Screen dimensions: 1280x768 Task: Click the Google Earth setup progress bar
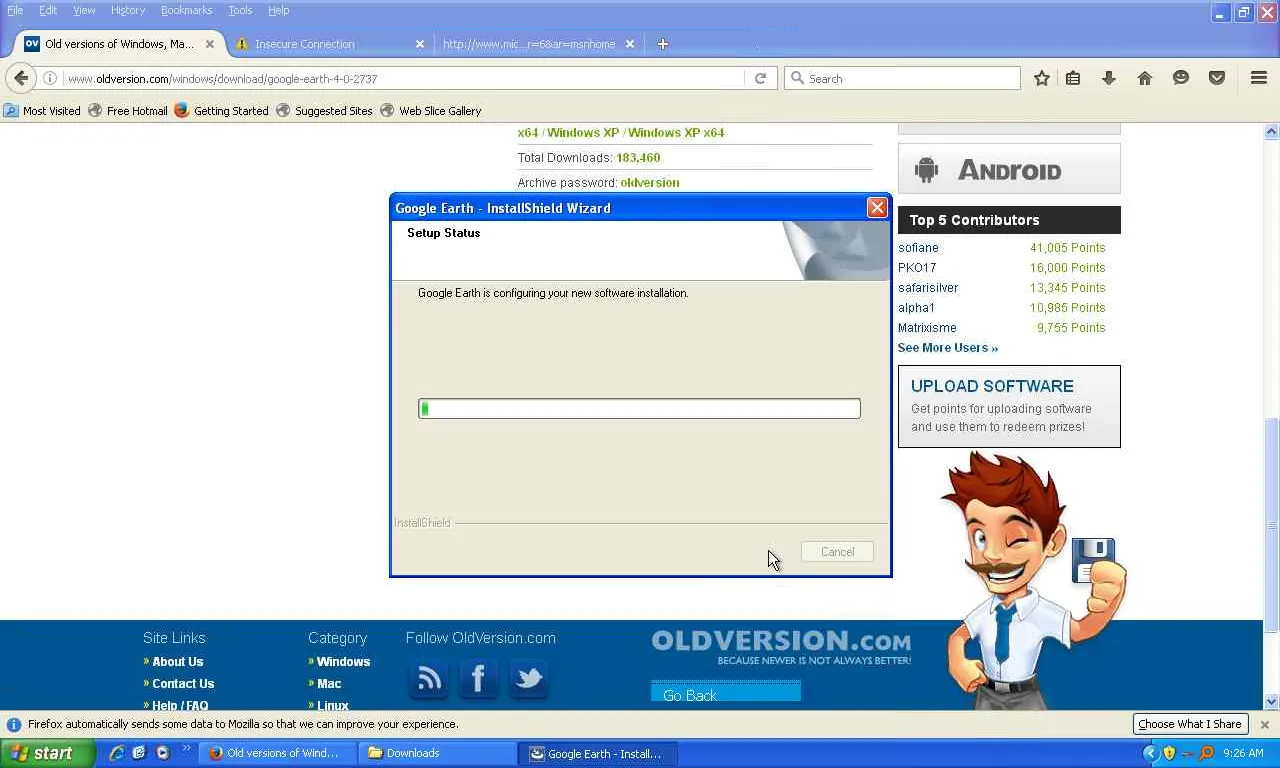639,408
